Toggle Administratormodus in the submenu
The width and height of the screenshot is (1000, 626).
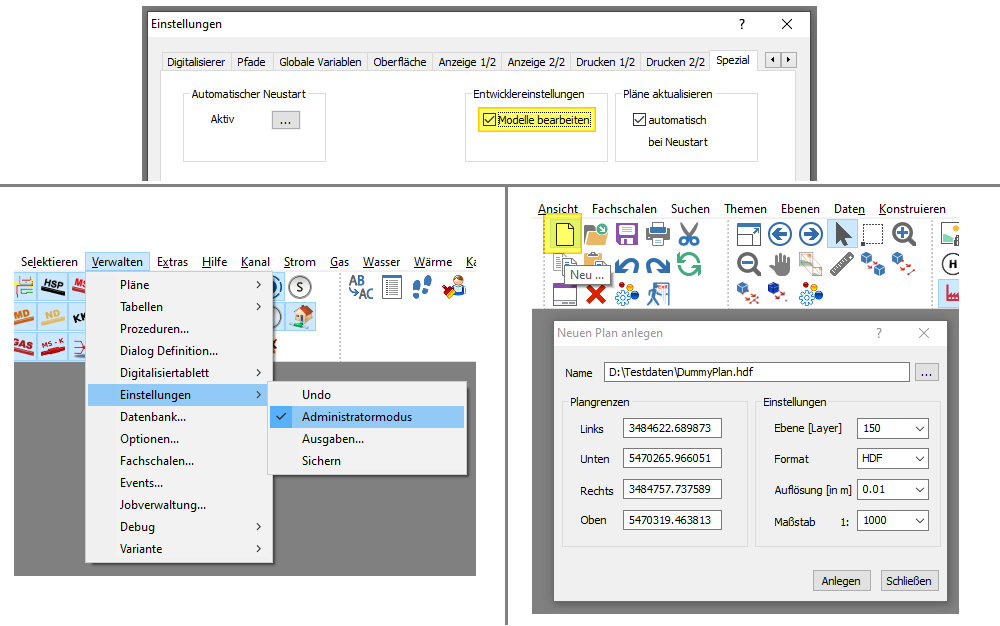click(356, 417)
